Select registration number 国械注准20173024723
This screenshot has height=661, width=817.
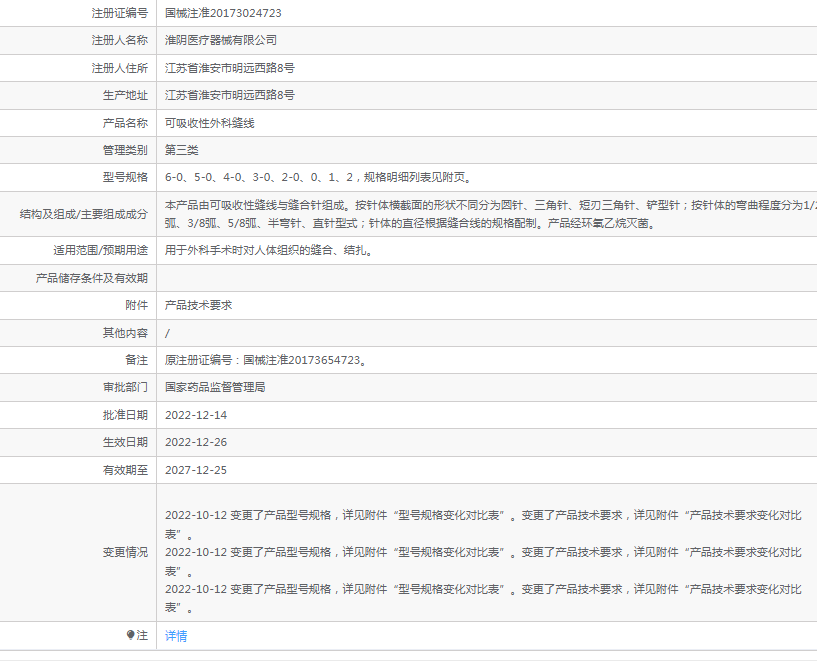click(x=223, y=13)
